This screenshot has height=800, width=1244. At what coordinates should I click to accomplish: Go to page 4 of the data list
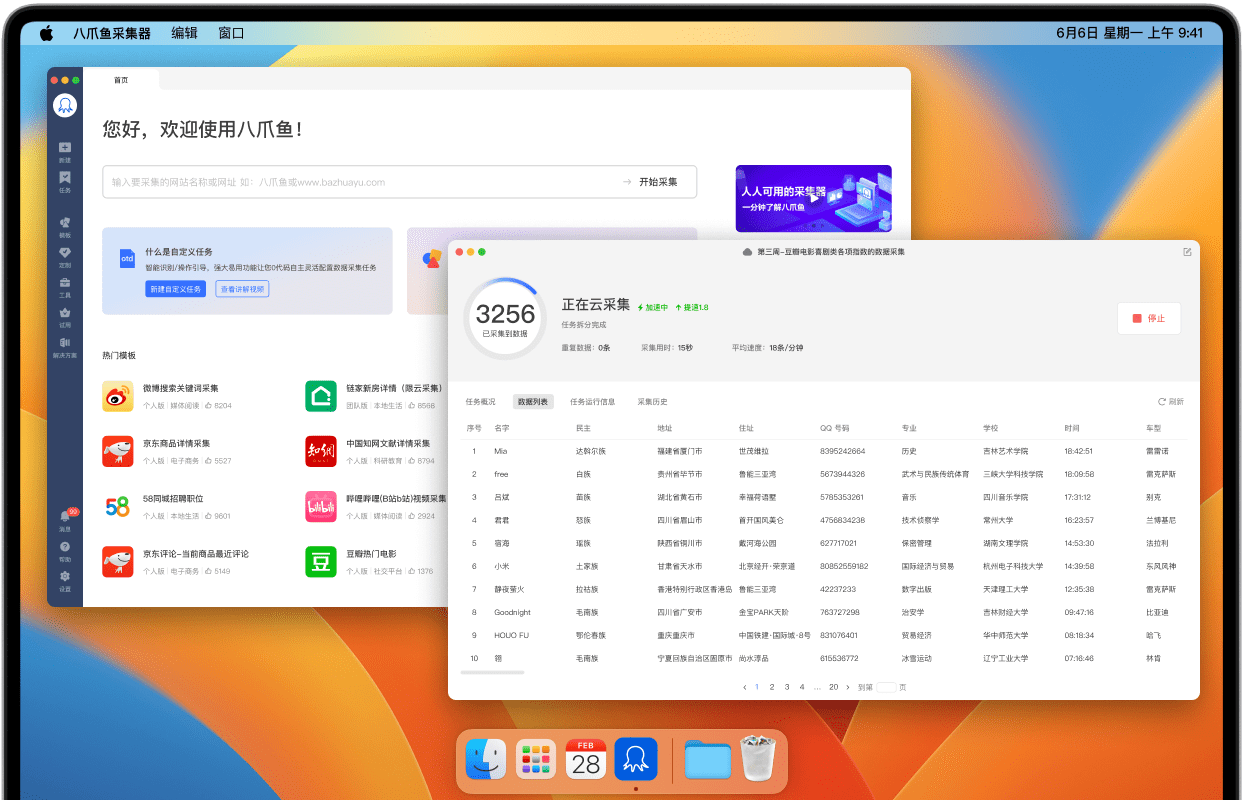[802, 687]
